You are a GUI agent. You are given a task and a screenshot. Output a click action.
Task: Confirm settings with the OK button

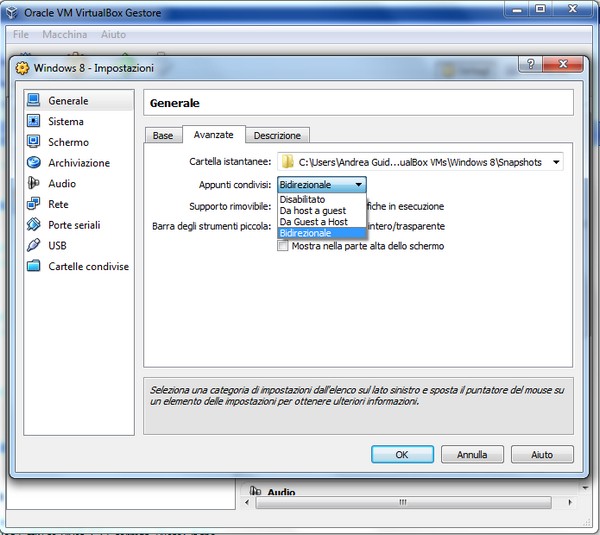[x=402, y=454]
